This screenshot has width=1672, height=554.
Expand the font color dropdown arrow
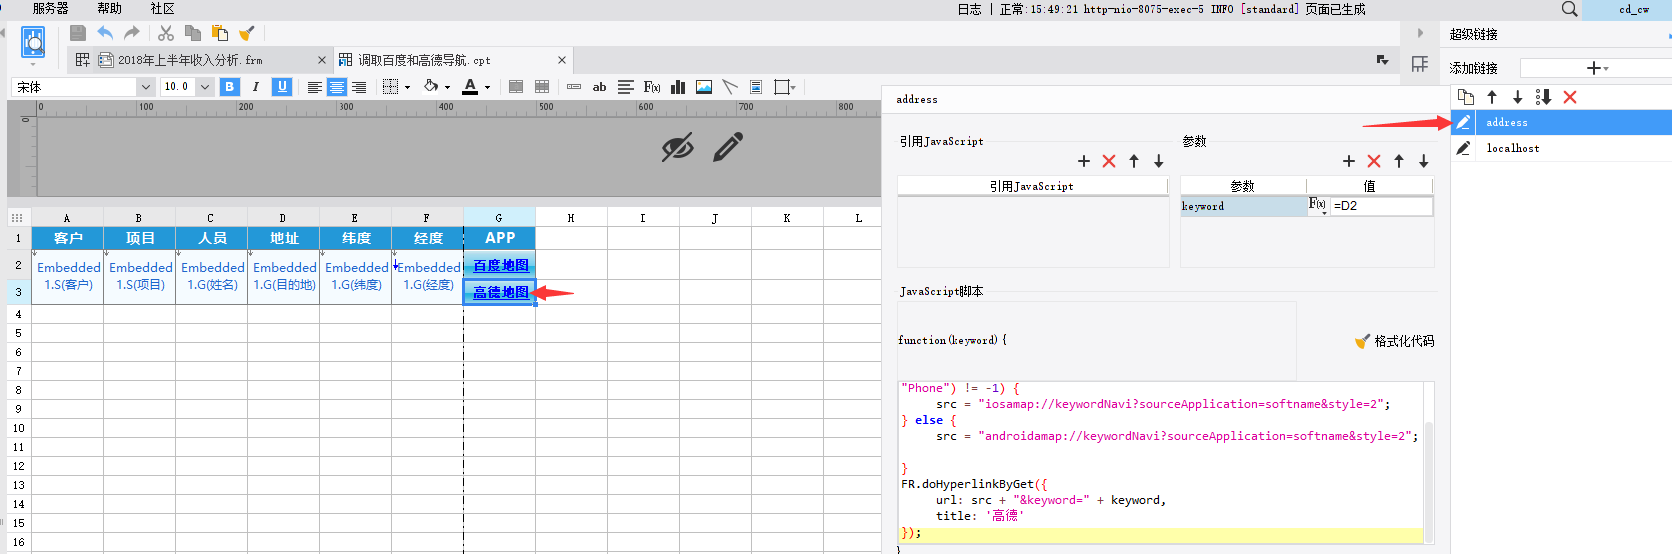tap(487, 87)
